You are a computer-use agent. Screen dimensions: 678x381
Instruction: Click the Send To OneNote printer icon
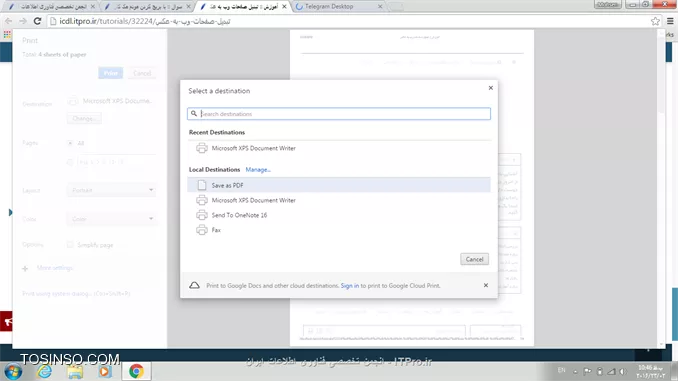201,215
